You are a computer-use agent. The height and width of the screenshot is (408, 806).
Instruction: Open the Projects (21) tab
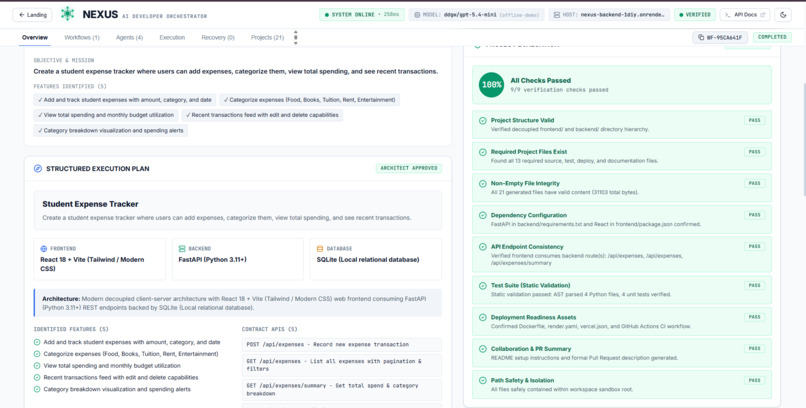point(267,38)
